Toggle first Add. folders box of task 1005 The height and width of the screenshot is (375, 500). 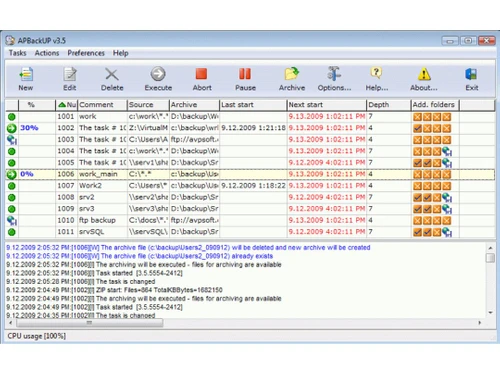coord(417,163)
